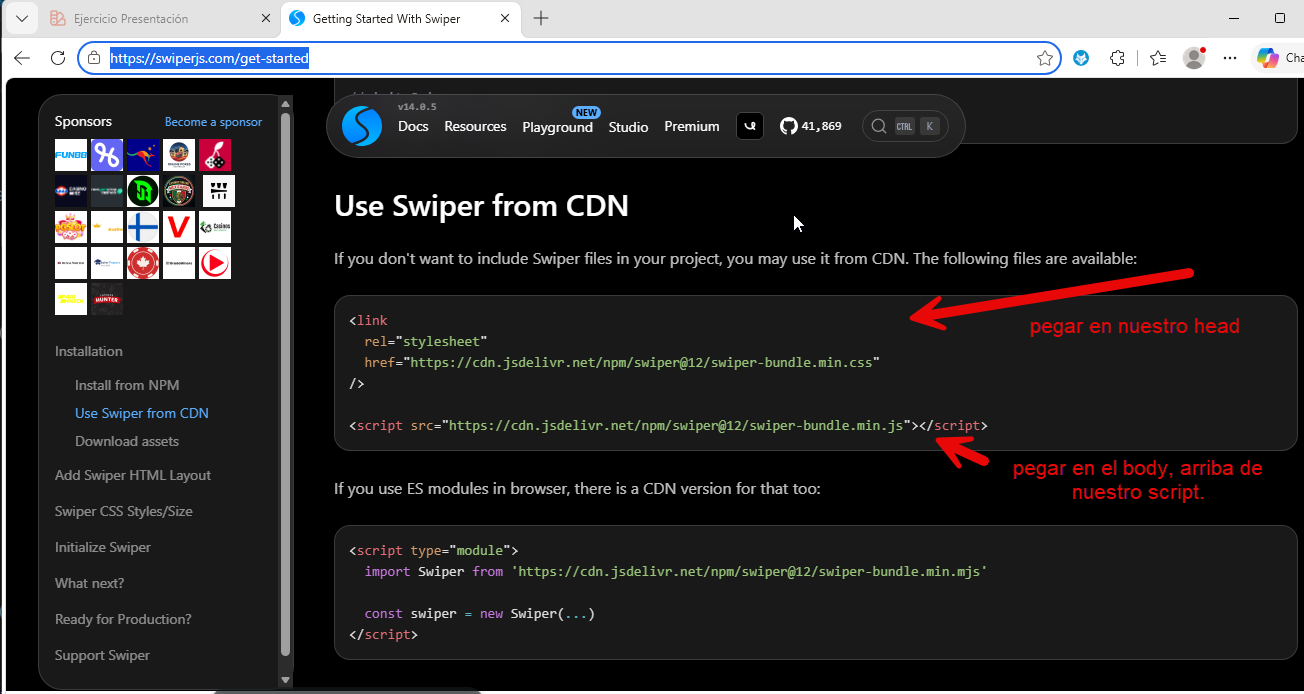Go to What next? section

(x=90, y=583)
